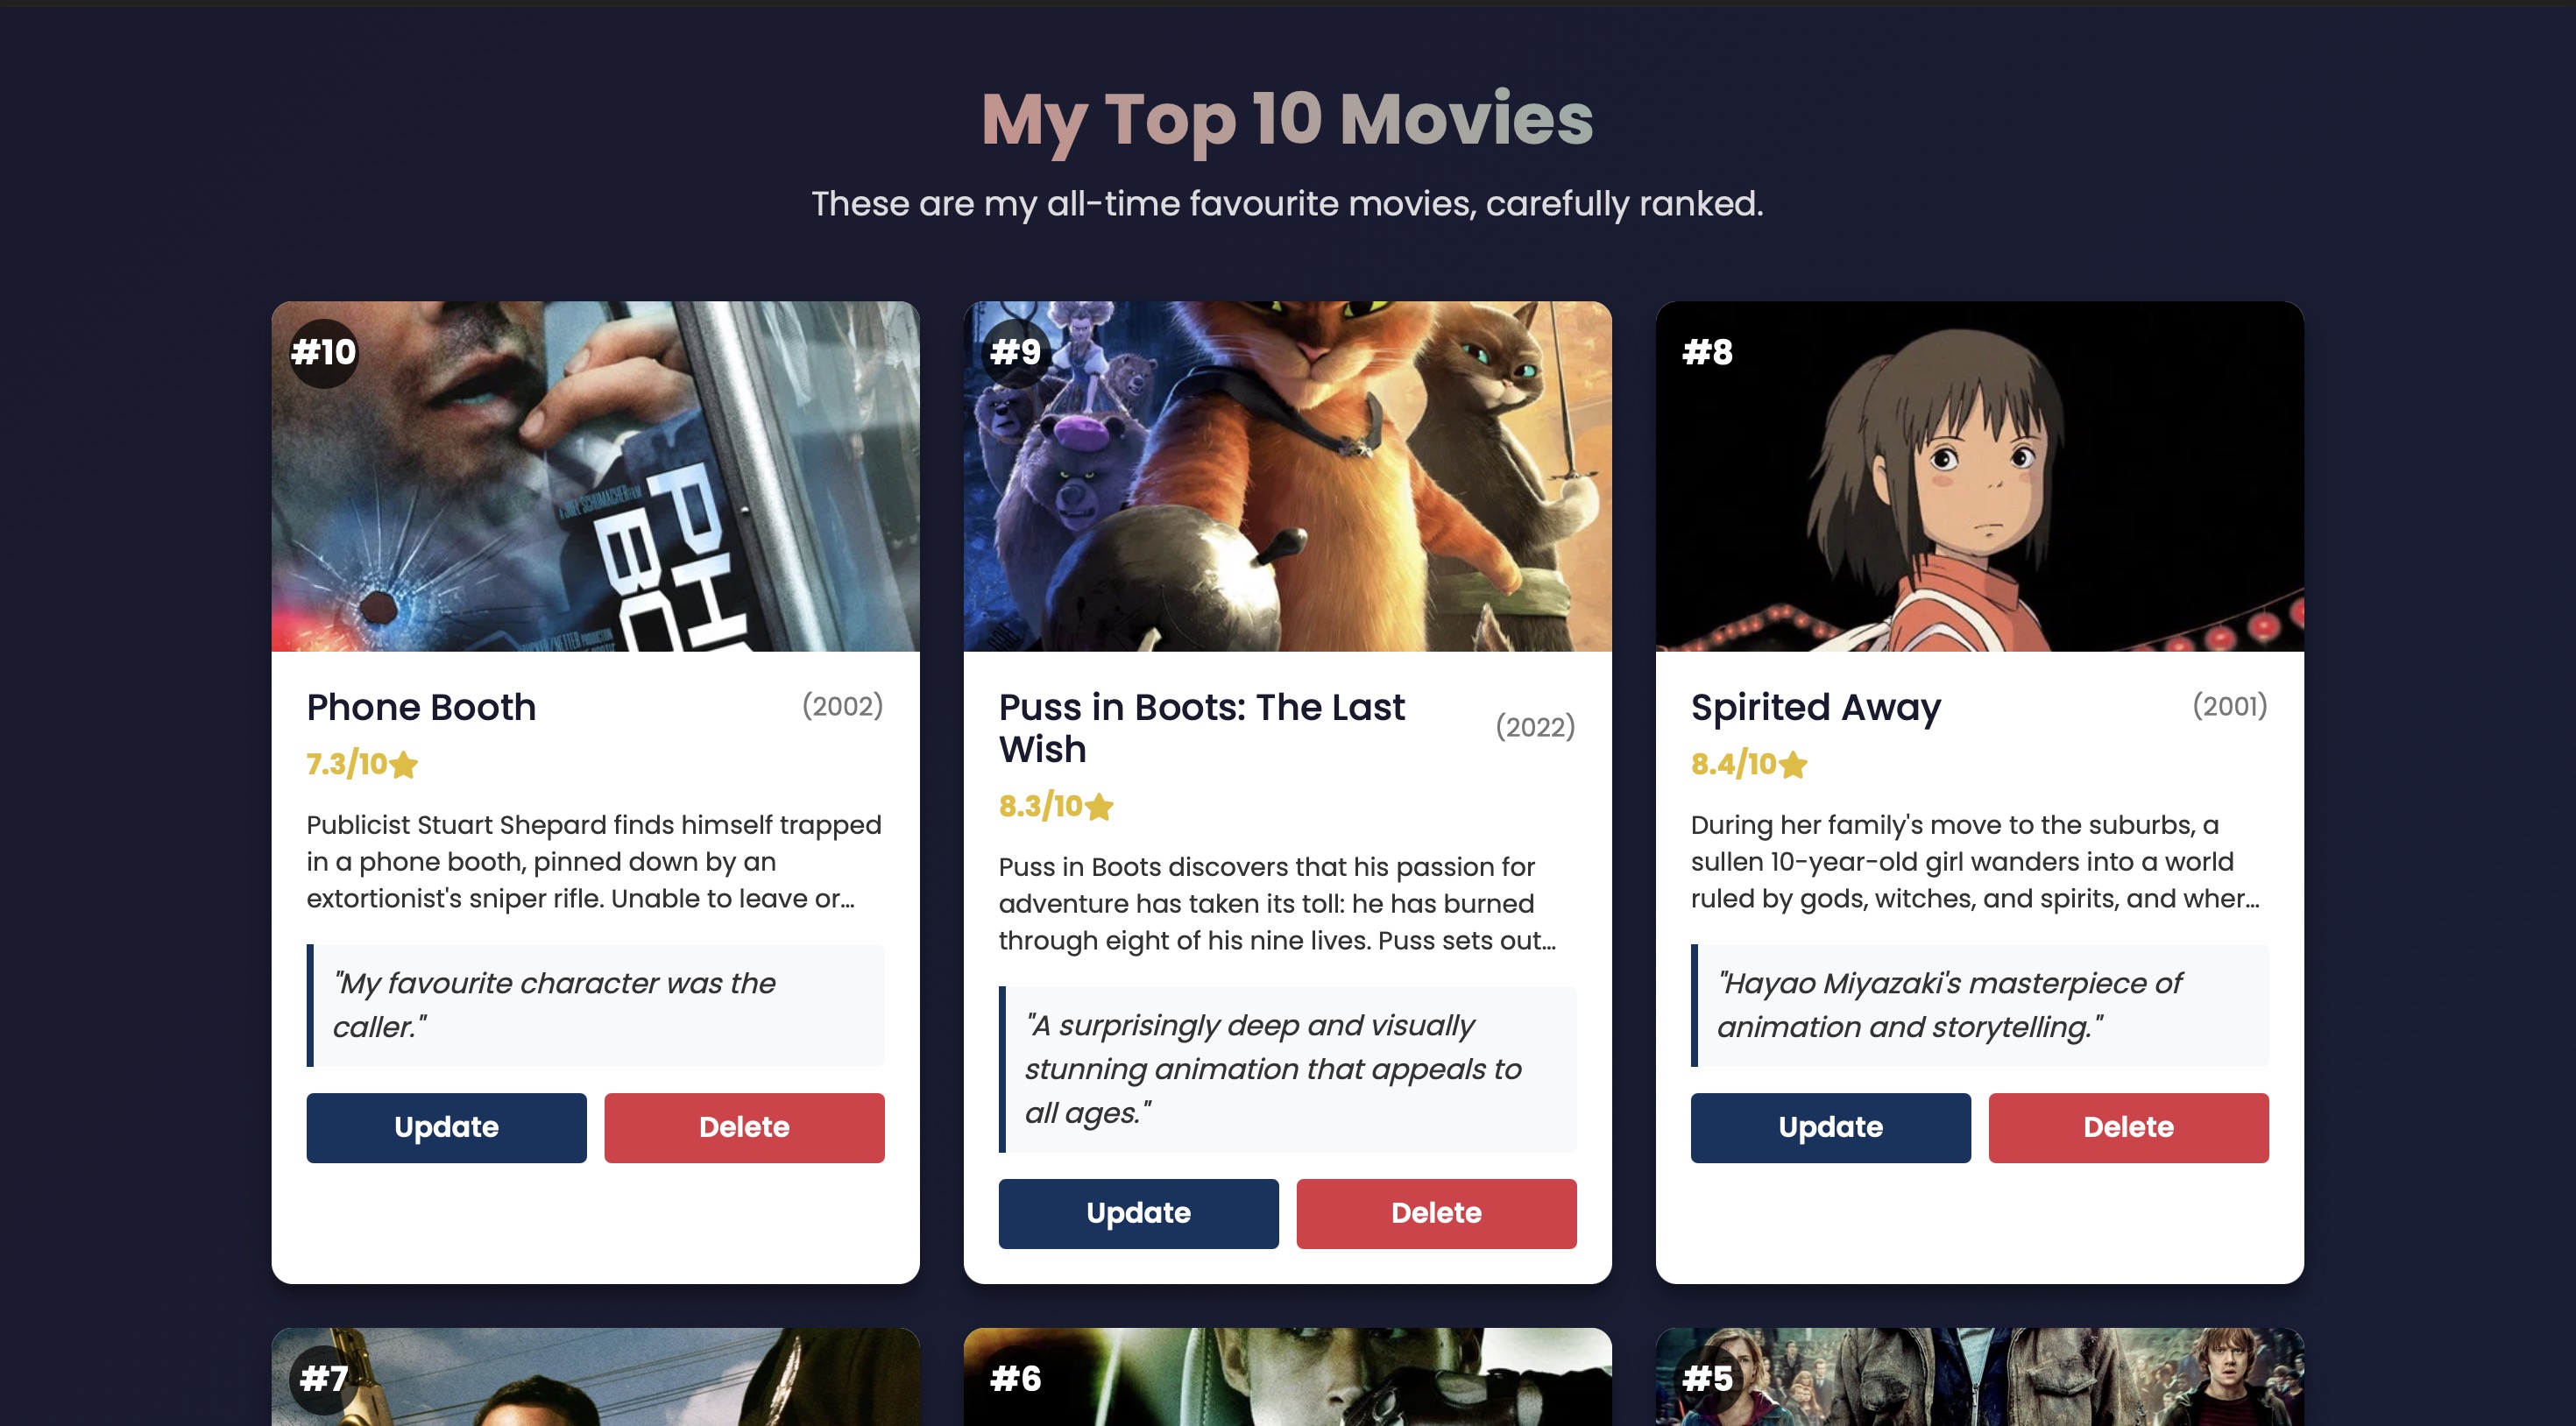2576x1426 pixels.
Task: Click the Publicist Stuart Shepard description text
Action: click(595, 861)
